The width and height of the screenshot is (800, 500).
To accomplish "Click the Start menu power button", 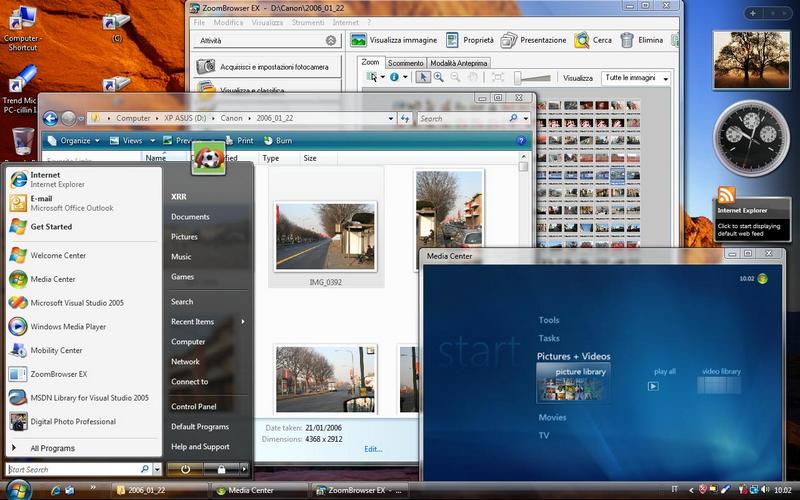I will [185, 468].
